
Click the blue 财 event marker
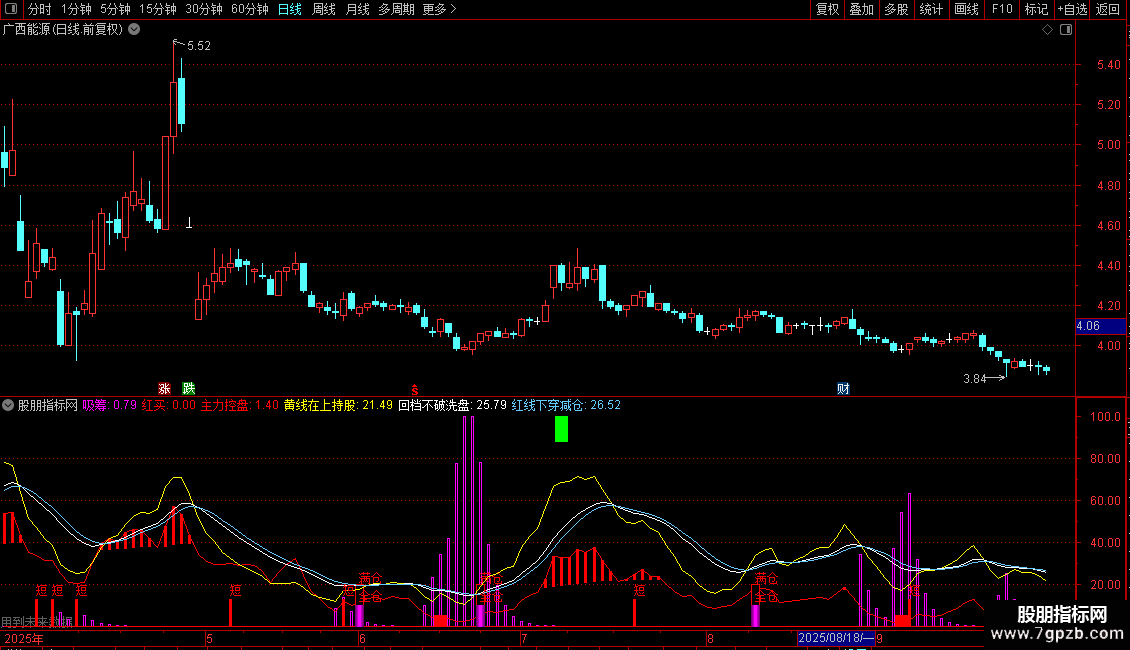[843, 388]
